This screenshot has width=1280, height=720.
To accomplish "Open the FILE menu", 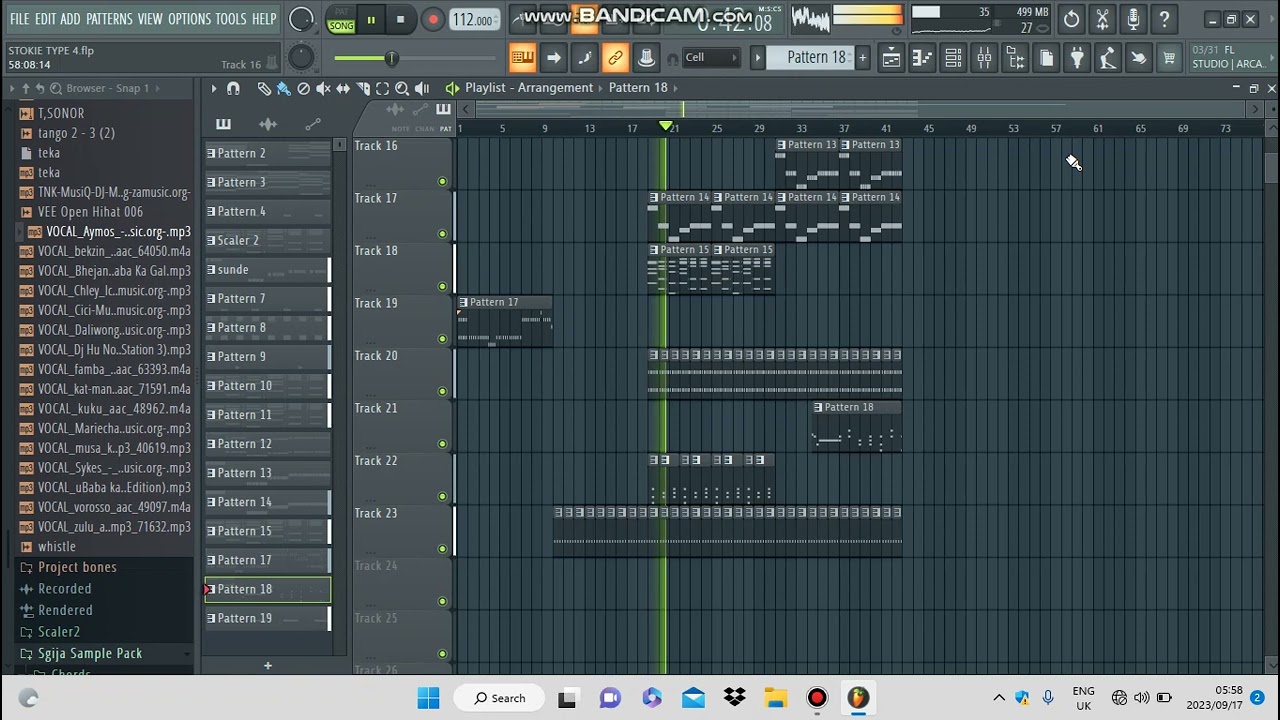I will pyautogui.click(x=19, y=19).
